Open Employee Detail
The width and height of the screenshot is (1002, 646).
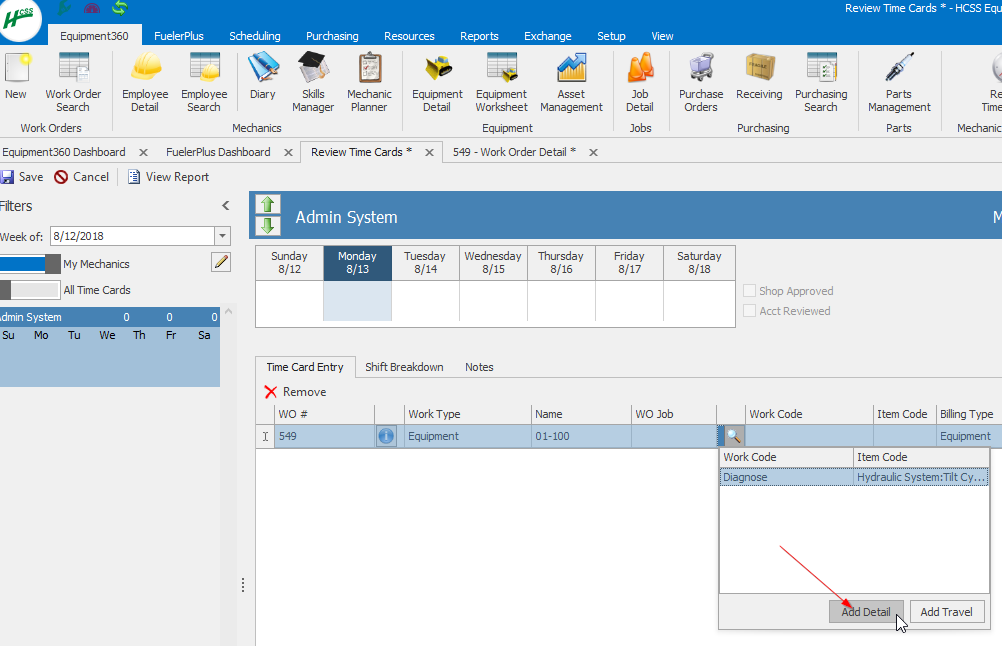145,82
